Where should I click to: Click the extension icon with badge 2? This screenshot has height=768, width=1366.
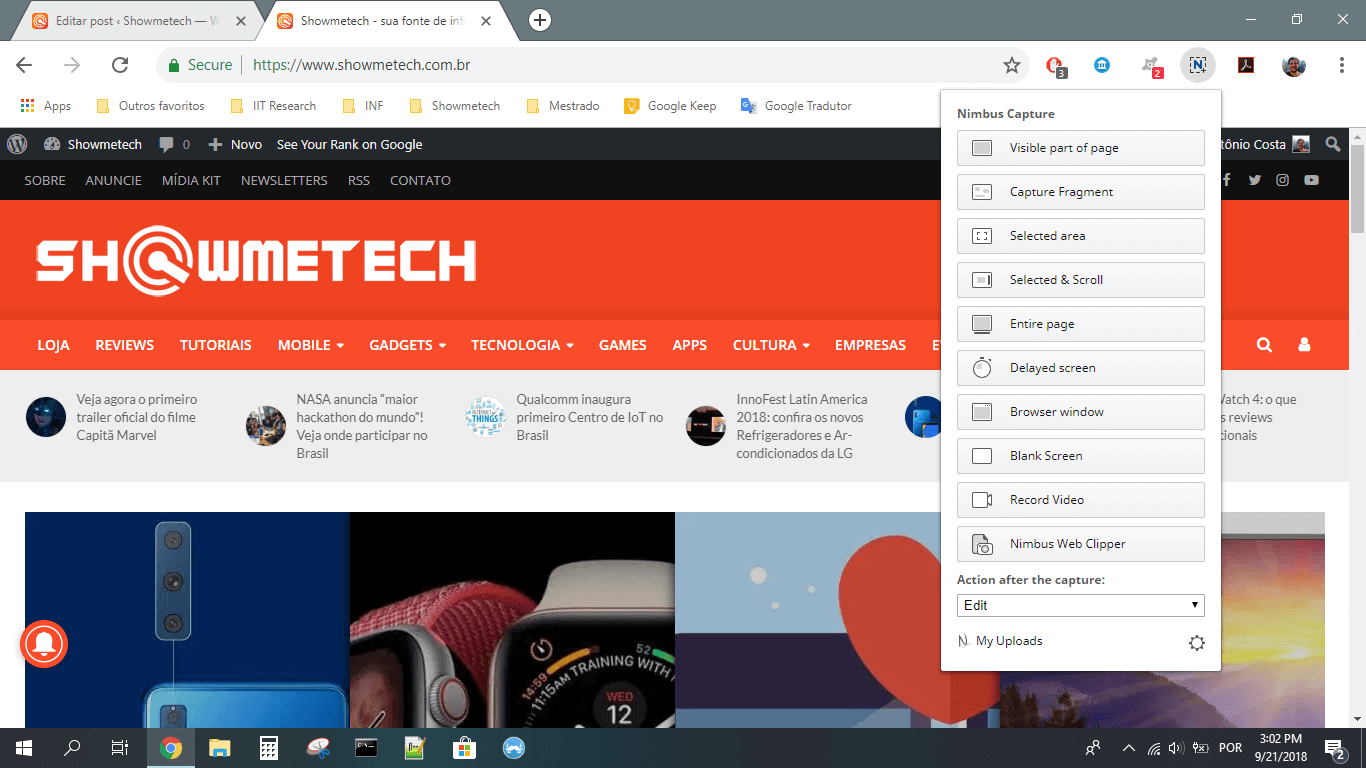[1151, 66]
